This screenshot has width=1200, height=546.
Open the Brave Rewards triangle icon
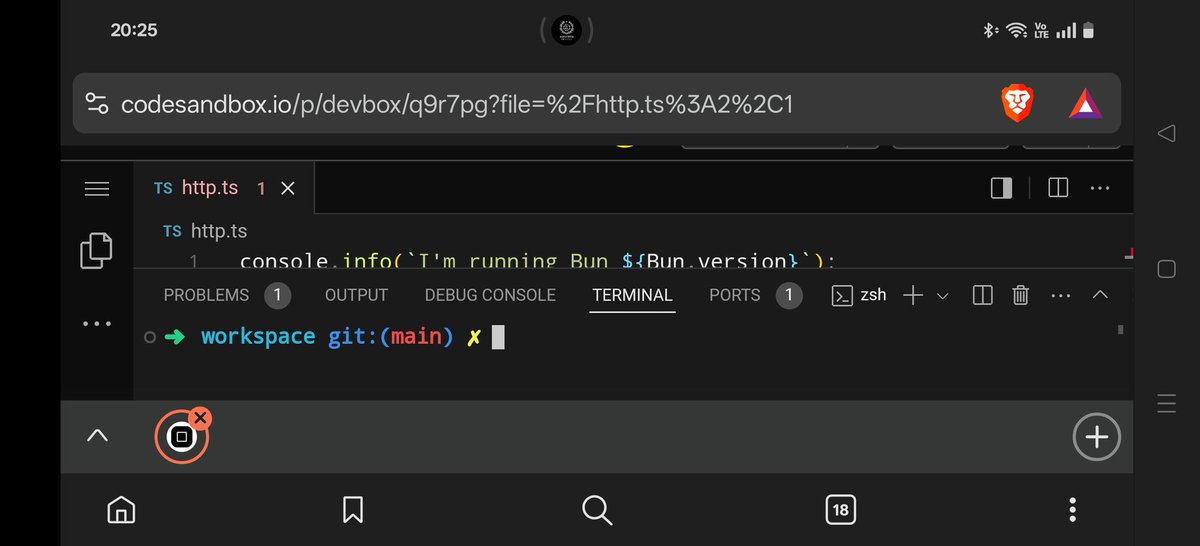pos(1085,105)
